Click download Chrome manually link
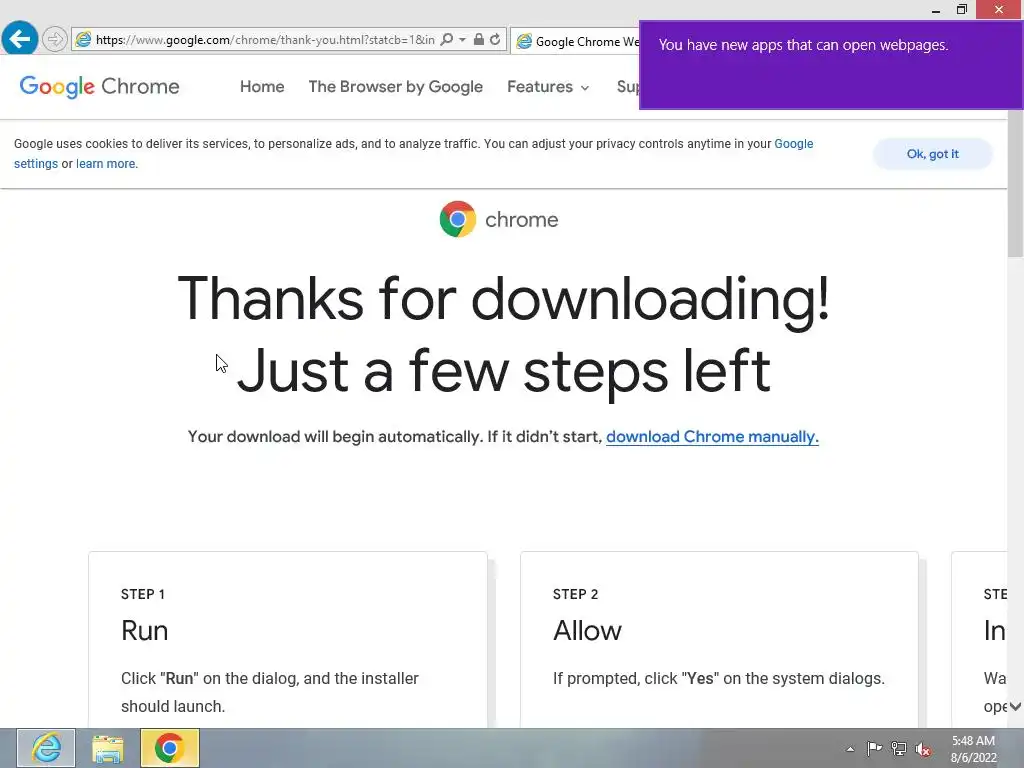 [x=712, y=436]
